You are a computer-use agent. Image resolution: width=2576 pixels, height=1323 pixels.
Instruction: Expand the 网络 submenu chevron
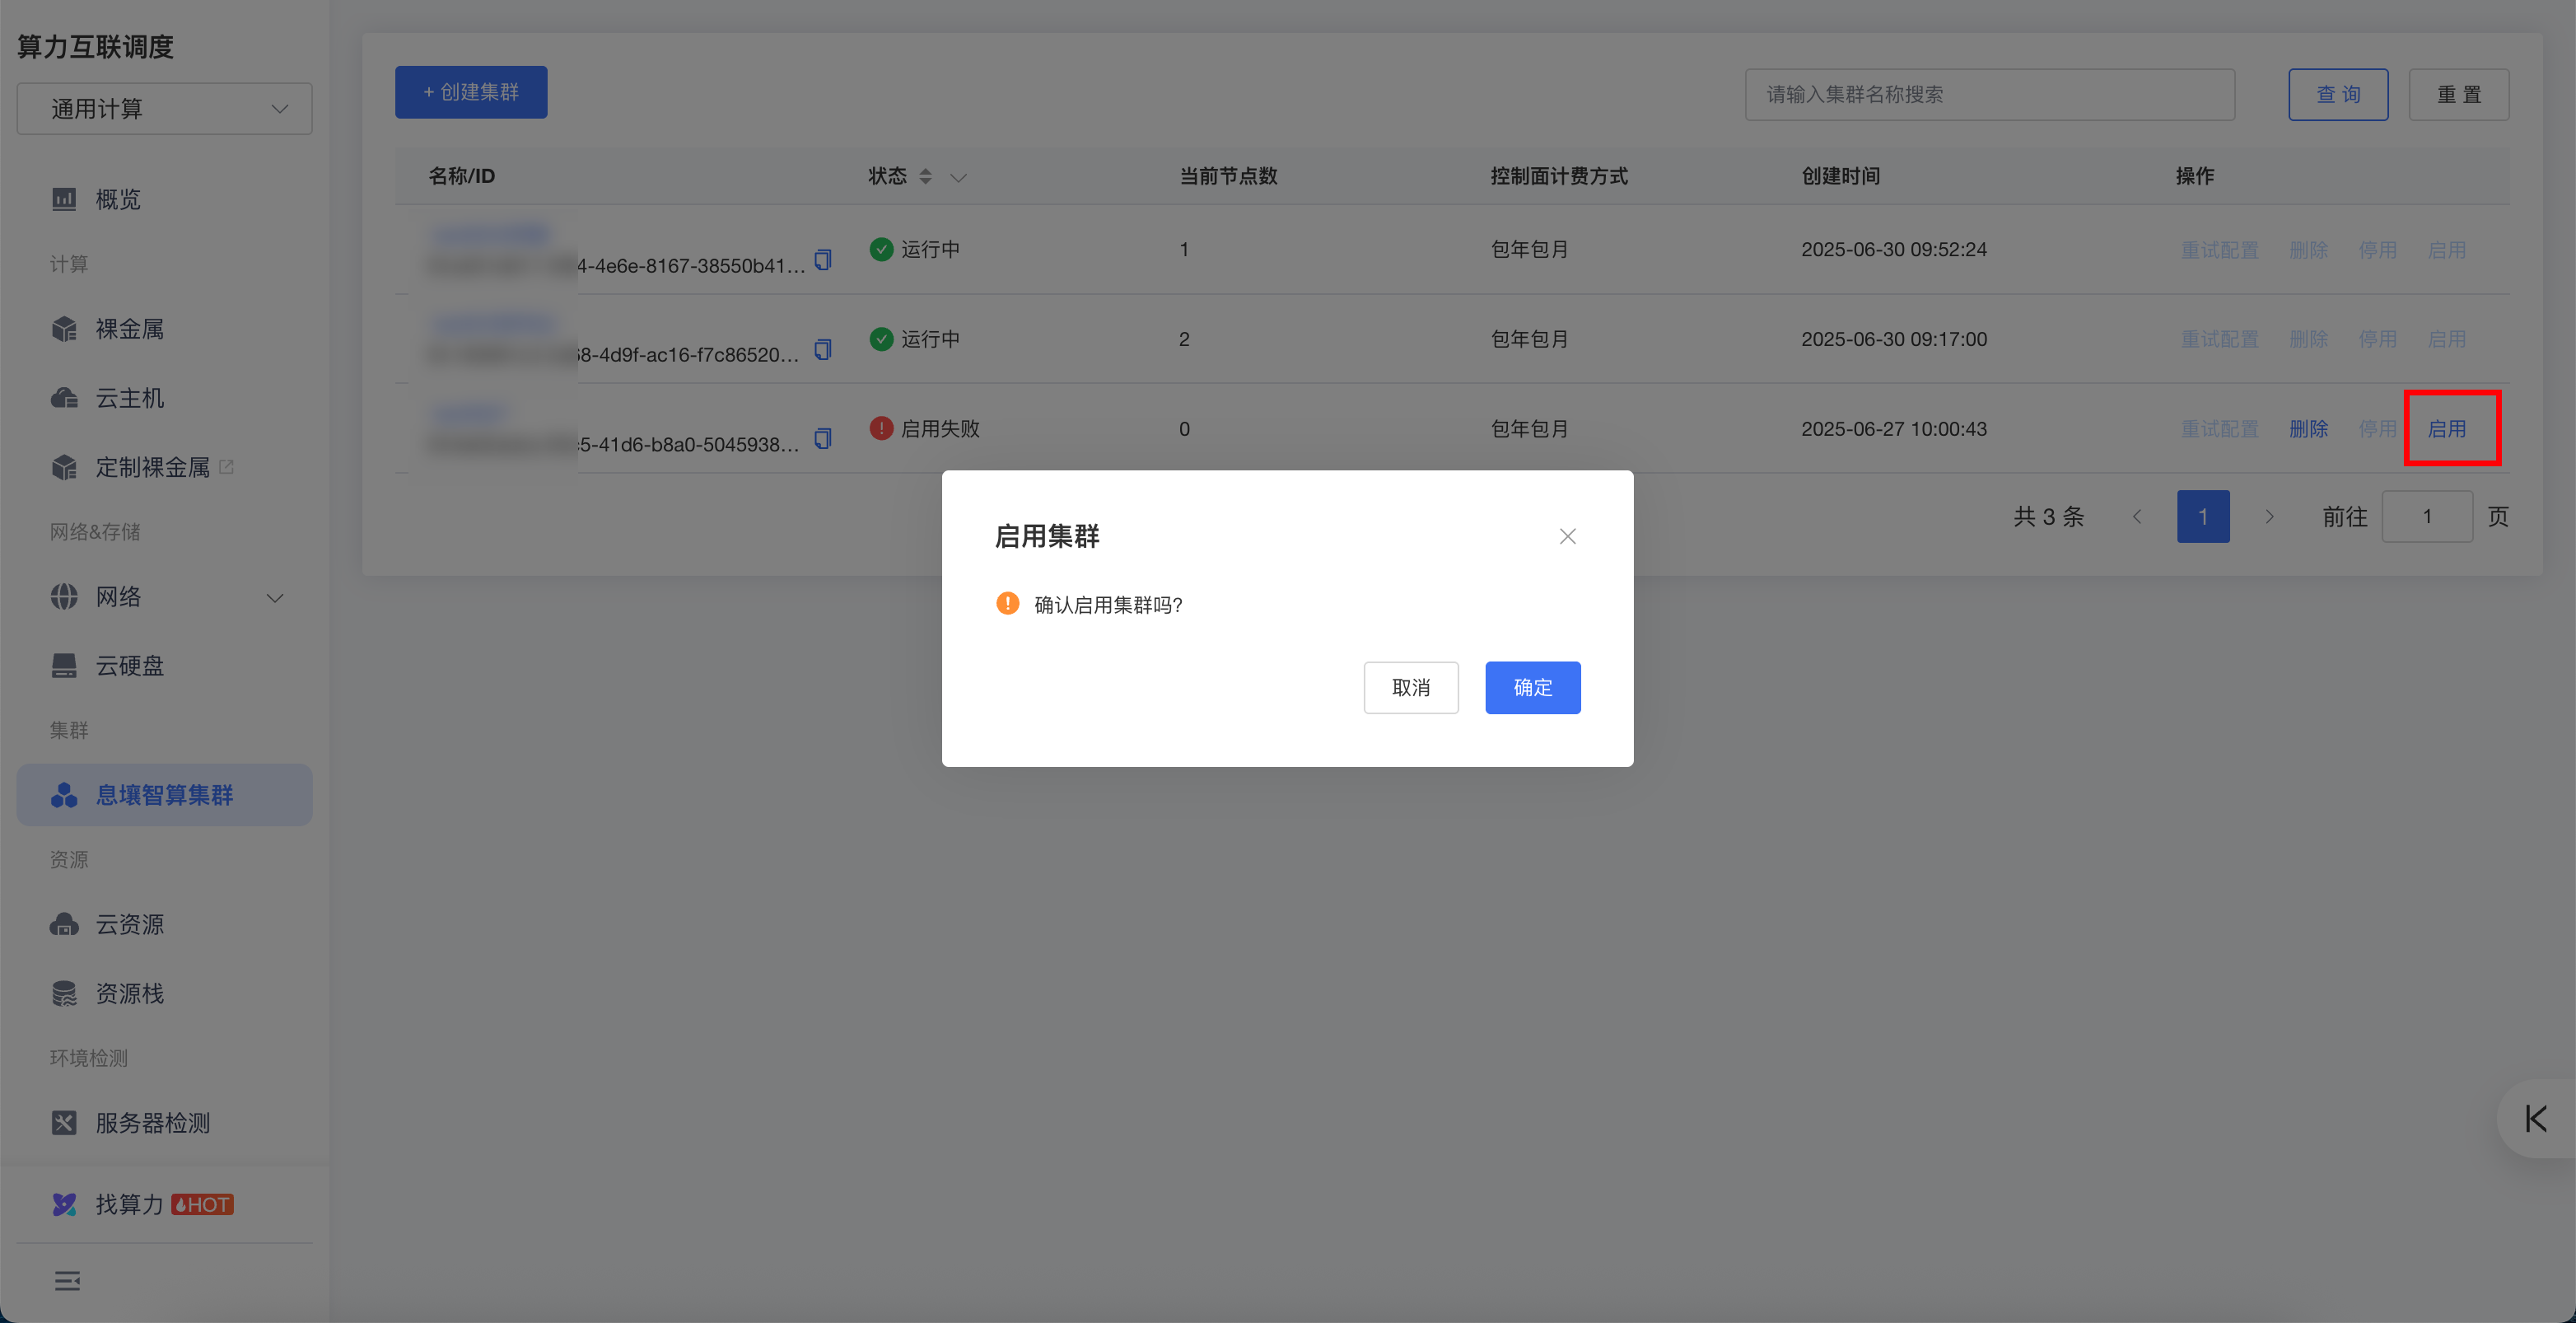[275, 597]
